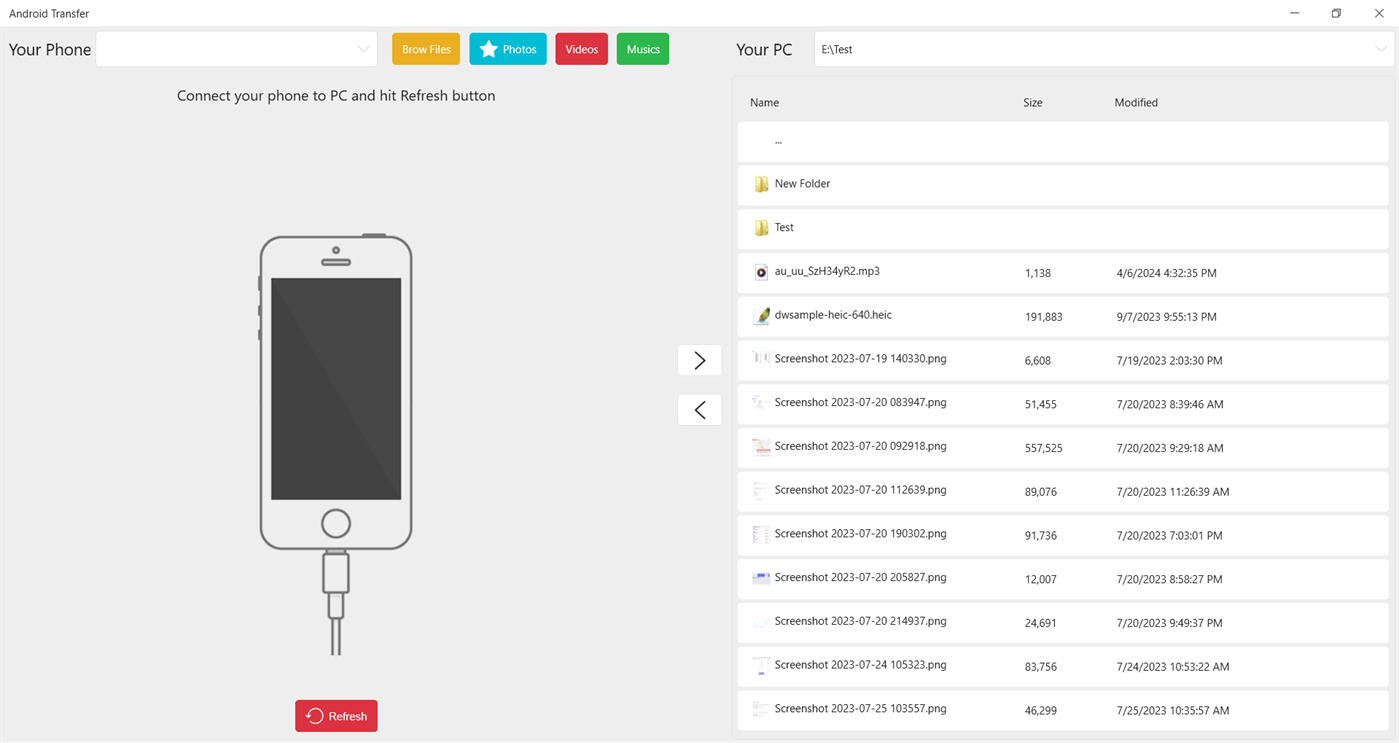Open the New Folder folder icon
Viewport: 1399px width, 743px height.
point(761,184)
